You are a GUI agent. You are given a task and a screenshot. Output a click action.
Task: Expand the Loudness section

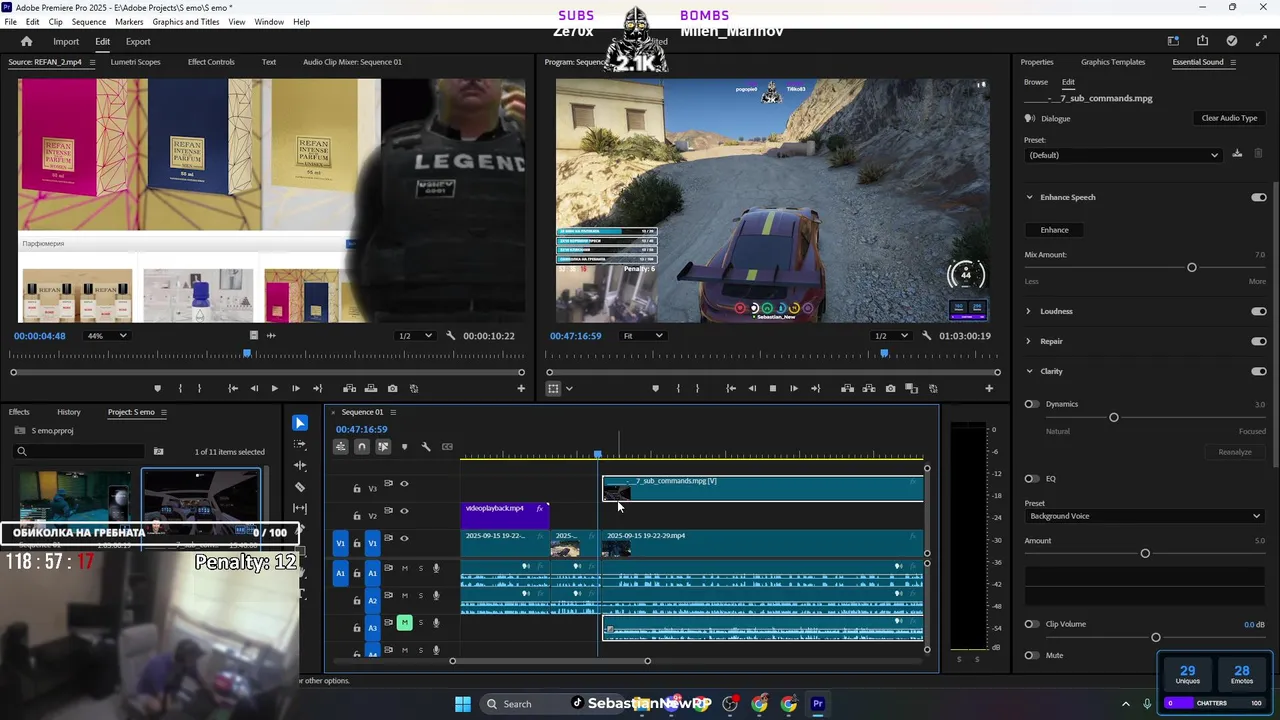coord(1029,311)
